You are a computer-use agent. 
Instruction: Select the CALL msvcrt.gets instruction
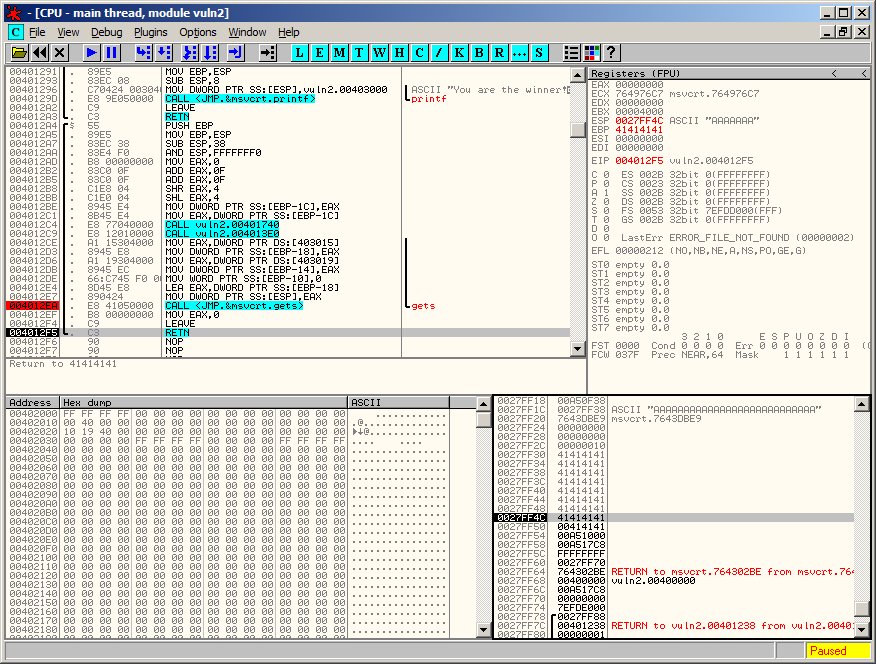tap(234, 305)
